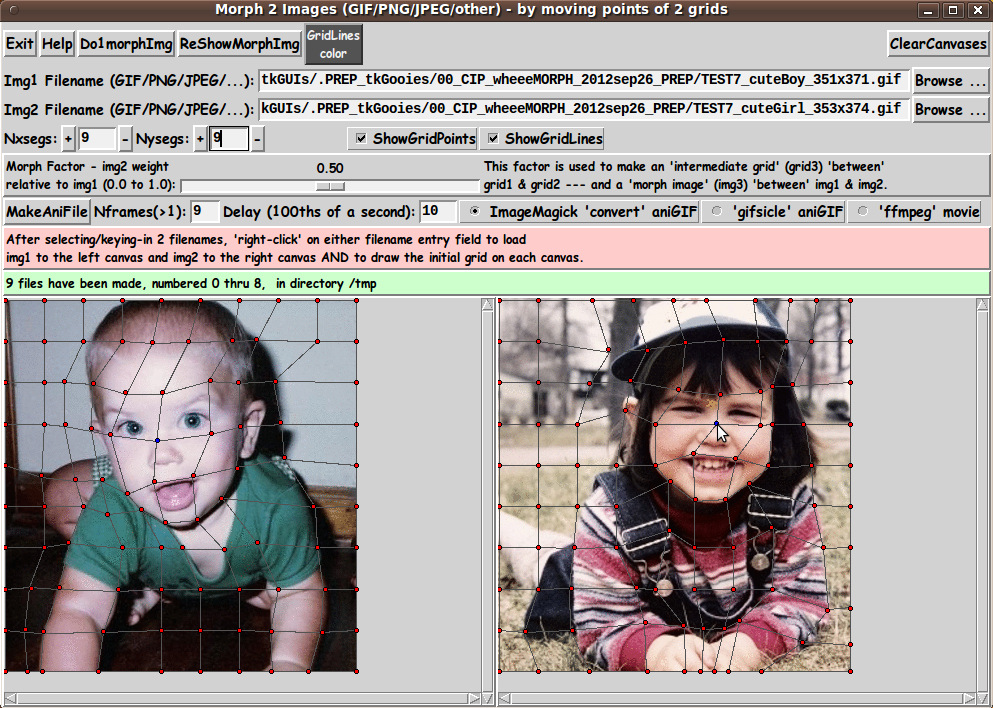Minimize the Morph 2 Images window
The height and width of the screenshot is (708, 993).
point(929,10)
